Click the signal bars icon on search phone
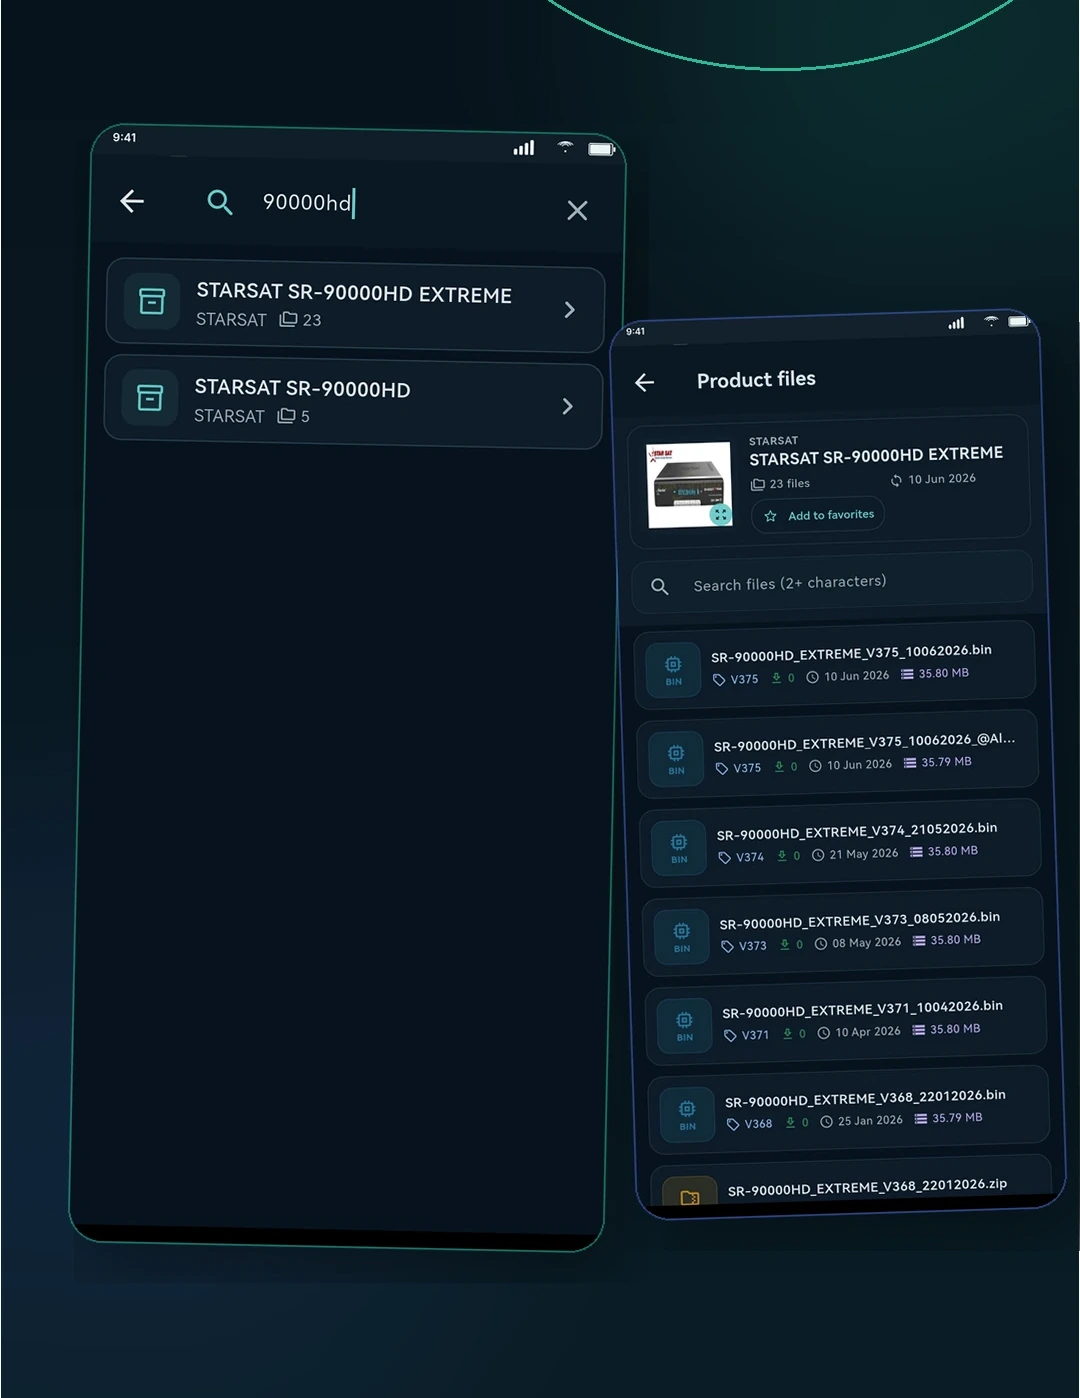Viewport: 1080px width, 1398px height. click(524, 148)
